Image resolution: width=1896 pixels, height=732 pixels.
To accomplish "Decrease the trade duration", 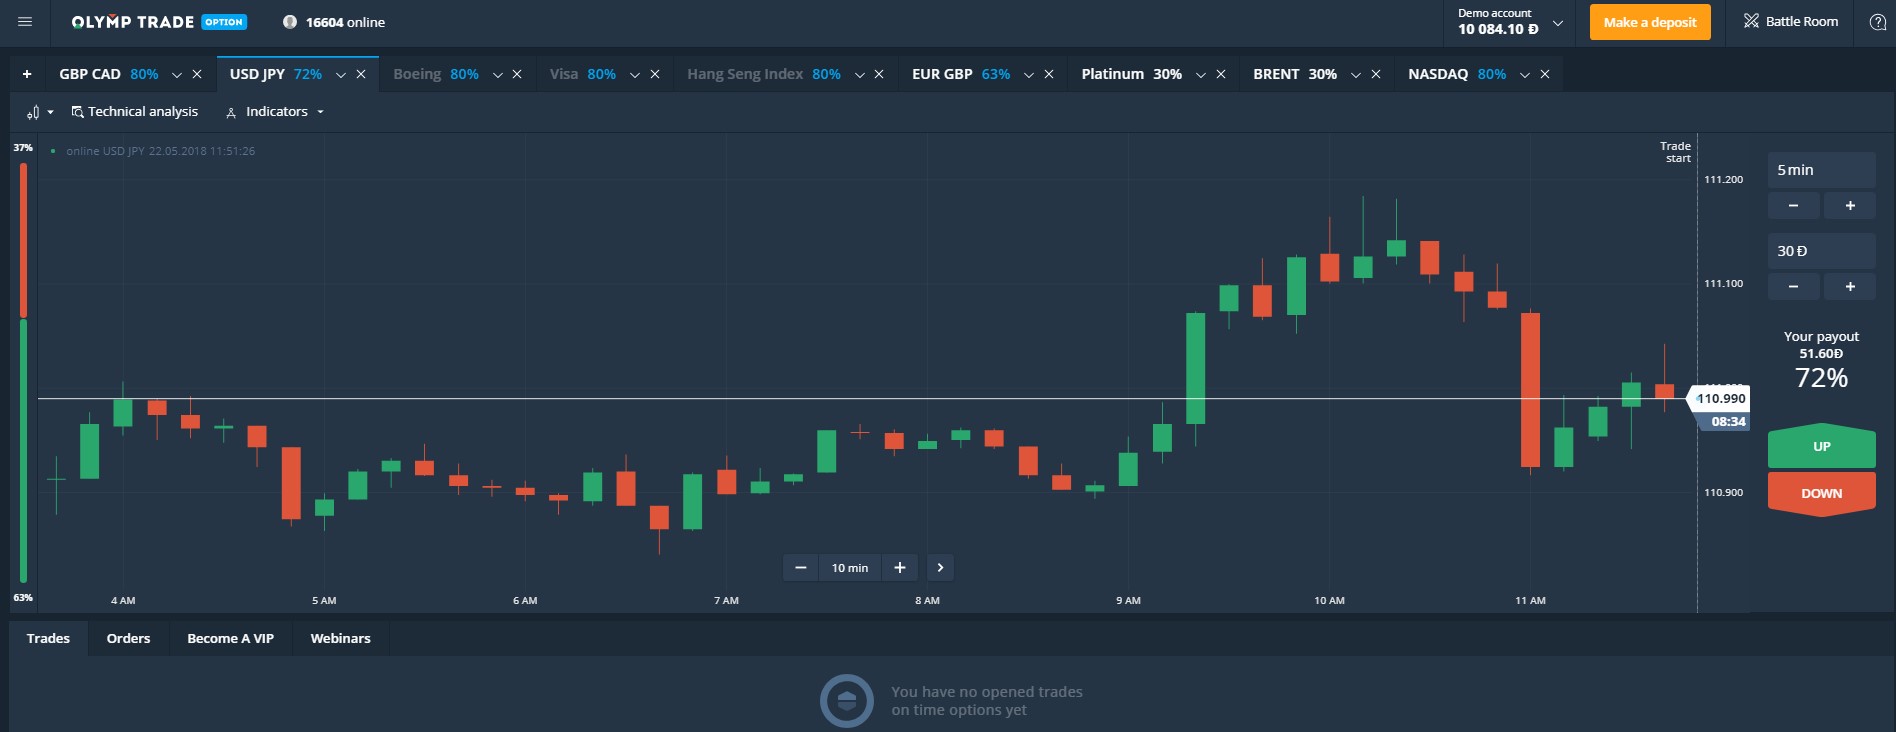I will pos(1794,205).
